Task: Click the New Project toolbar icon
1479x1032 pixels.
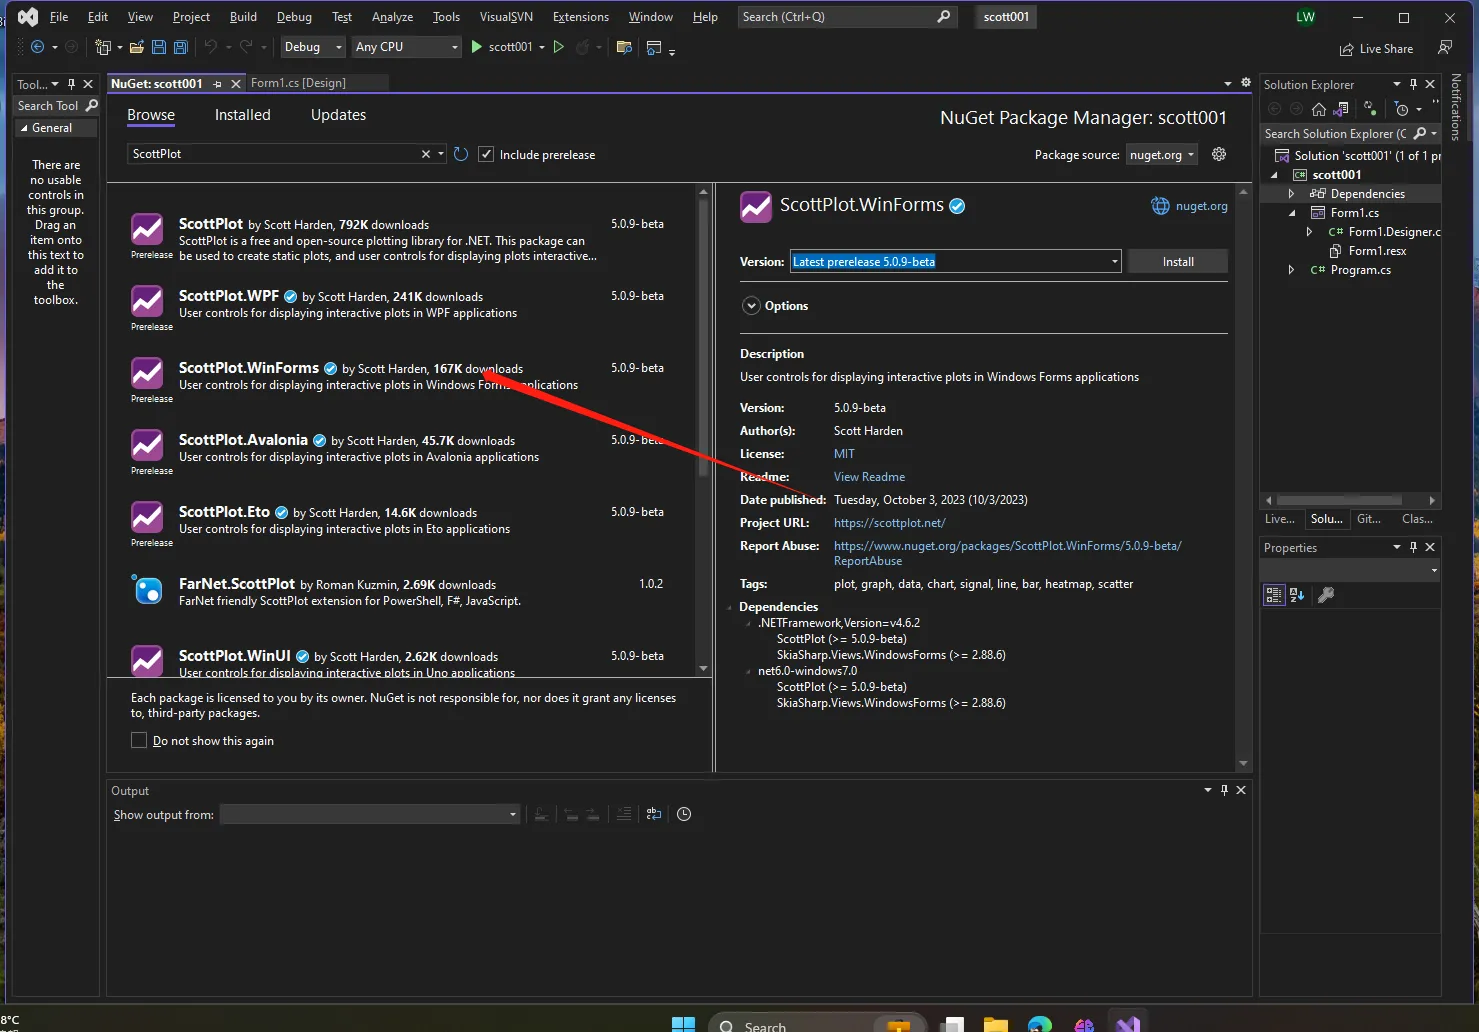Action: click(102, 47)
